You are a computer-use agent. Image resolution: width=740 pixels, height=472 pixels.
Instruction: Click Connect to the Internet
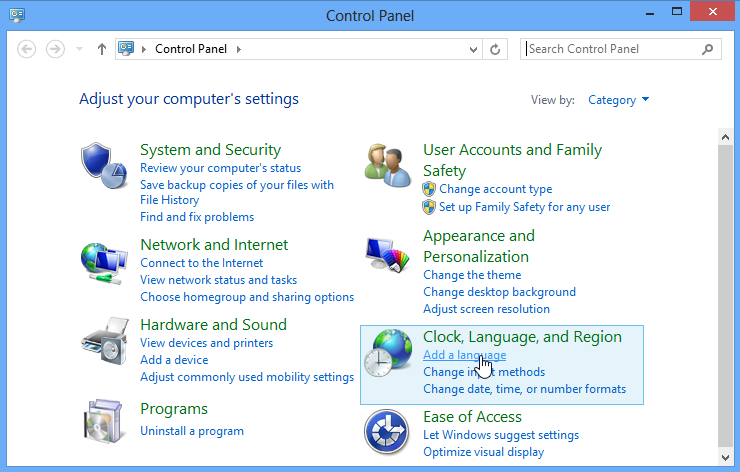[x=202, y=263]
